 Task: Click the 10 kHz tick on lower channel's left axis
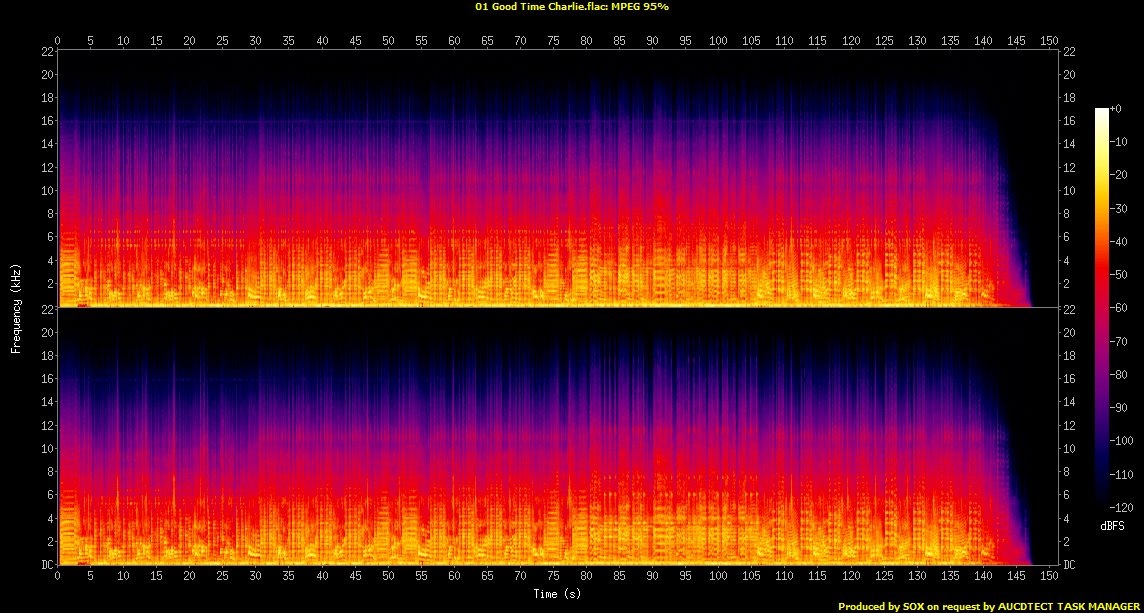46,449
